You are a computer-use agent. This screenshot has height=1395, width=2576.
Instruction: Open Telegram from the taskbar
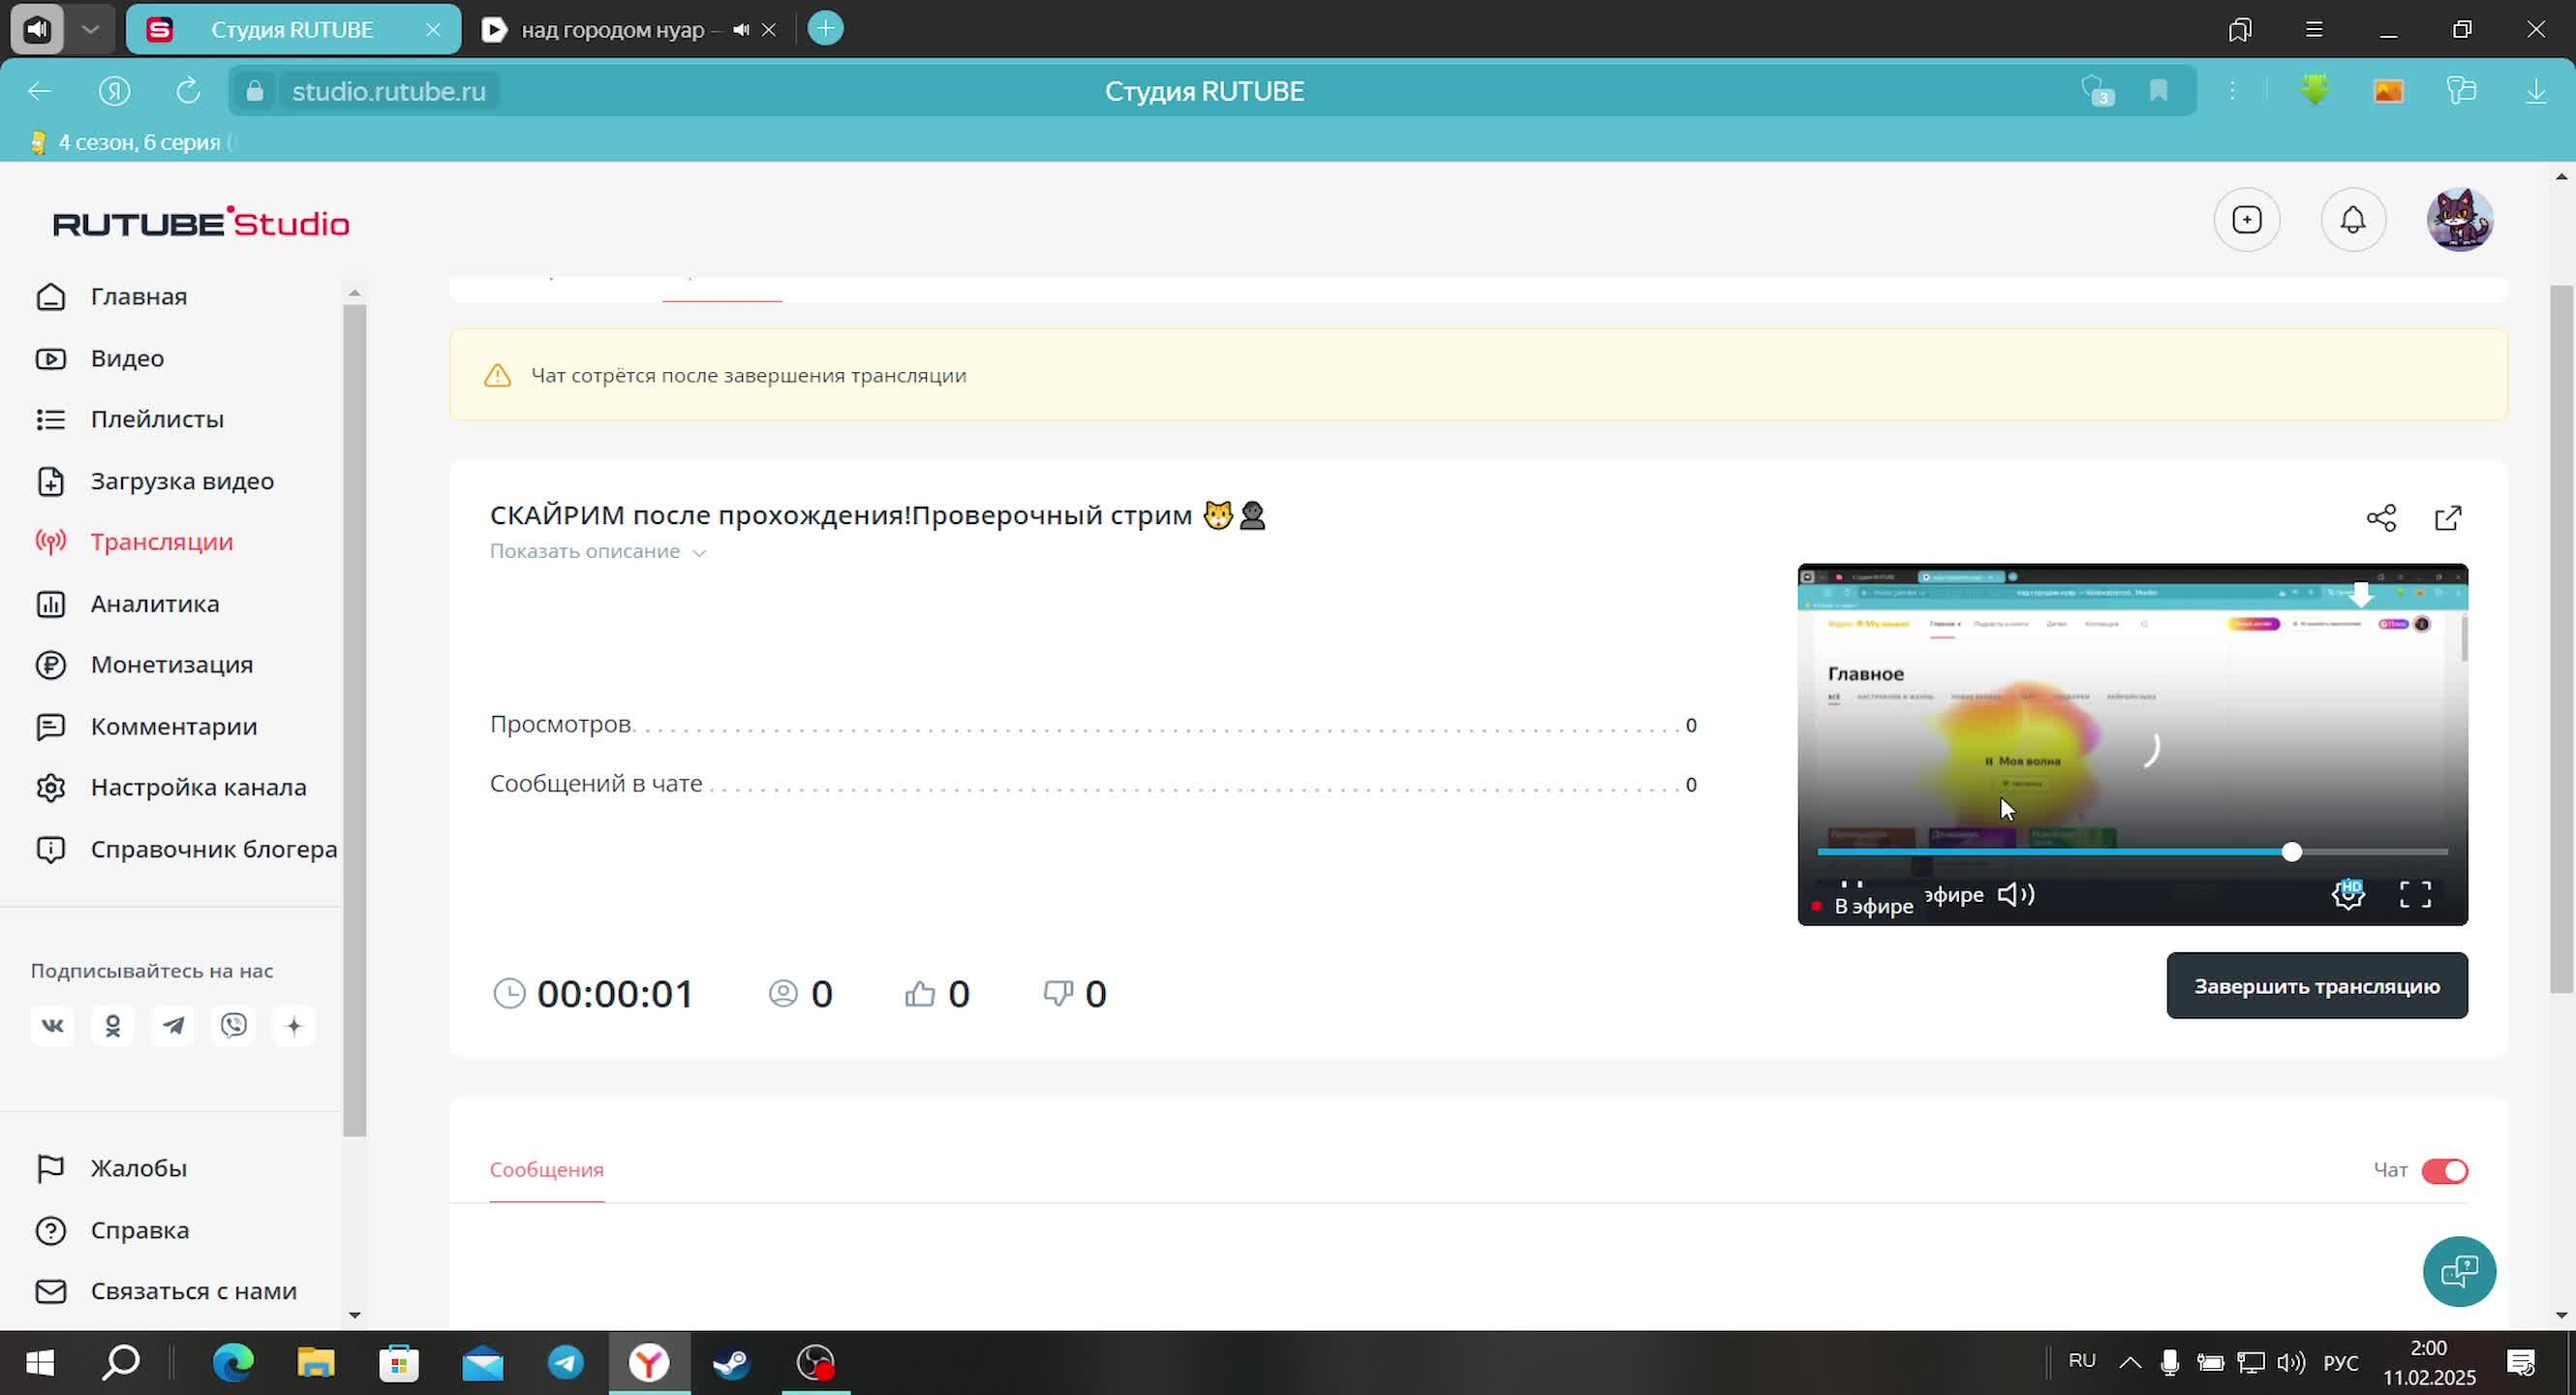point(566,1363)
